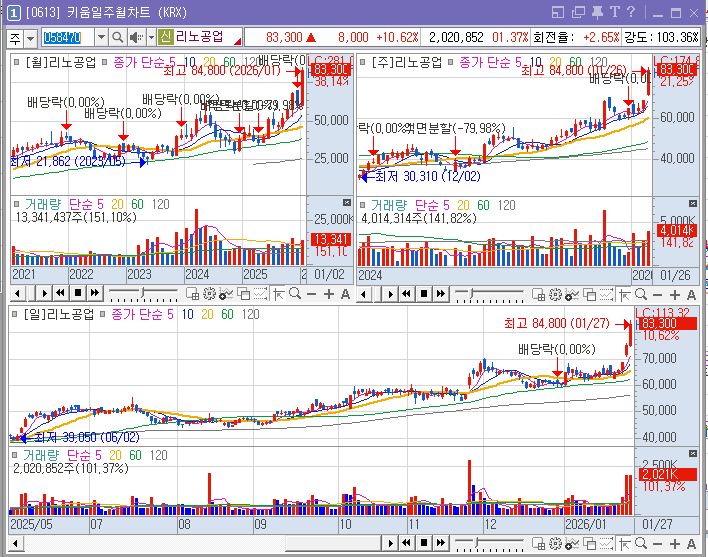Click the 회전율 +2.65% value
This screenshot has width=708, height=557.
601,37
